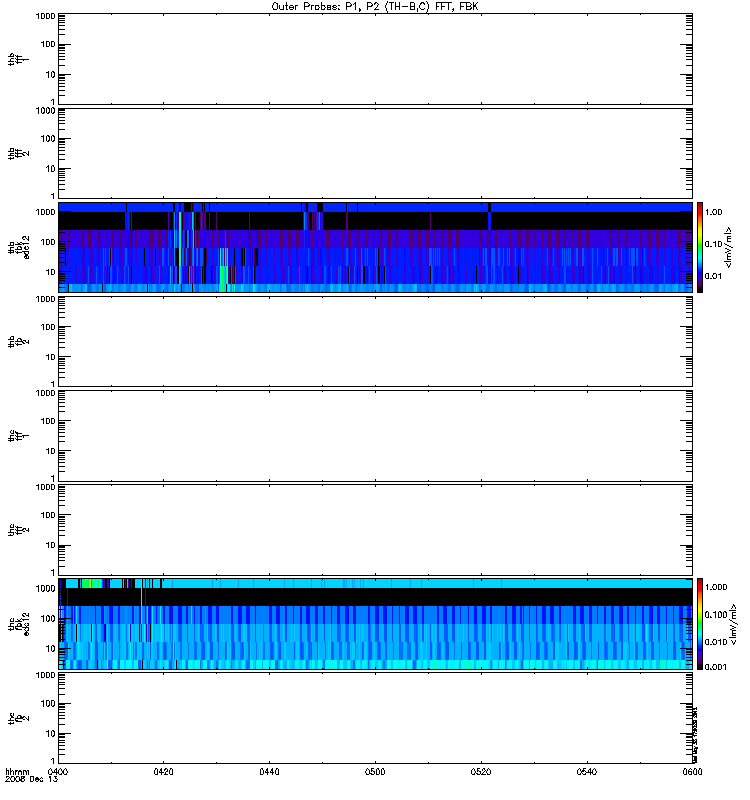Click the green burst in the thb fbk spectrogram
Screen dimensions: 750x800
(x=223, y=279)
